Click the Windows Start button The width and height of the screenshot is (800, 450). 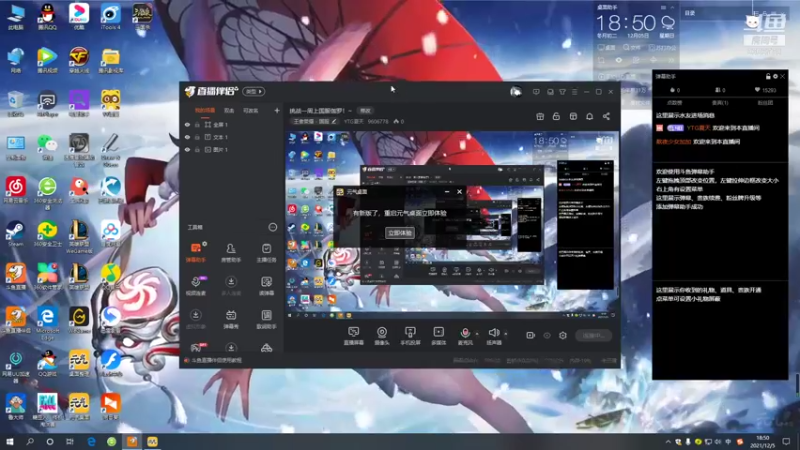(10, 441)
